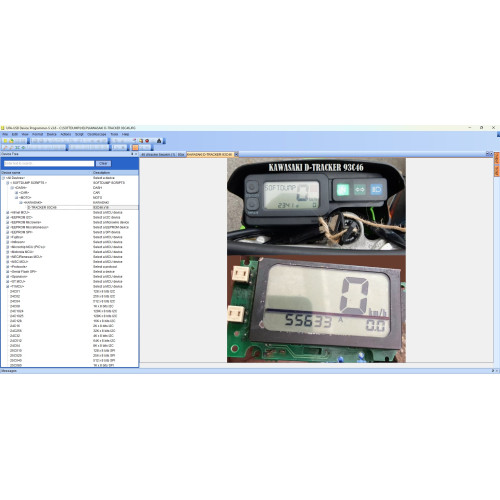Select the 24C01 device
The width and height of the screenshot is (500, 500).
click(x=15, y=291)
